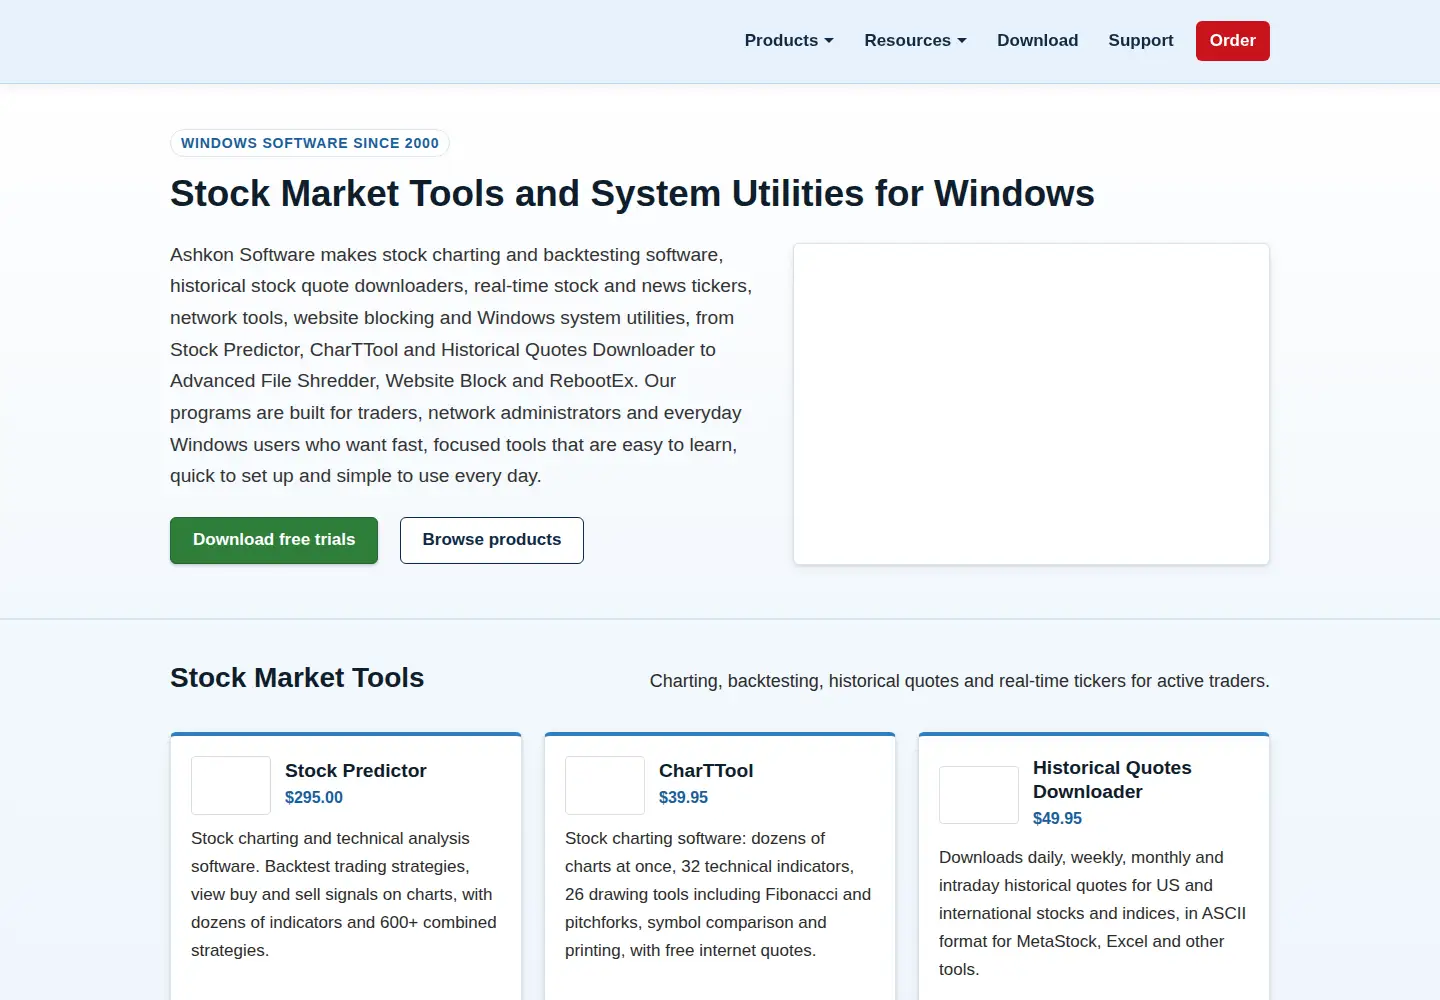The image size is (1440, 1000).
Task: Click the 'Stock Market Tools' section heading
Action: pyautogui.click(x=297, y=678)
